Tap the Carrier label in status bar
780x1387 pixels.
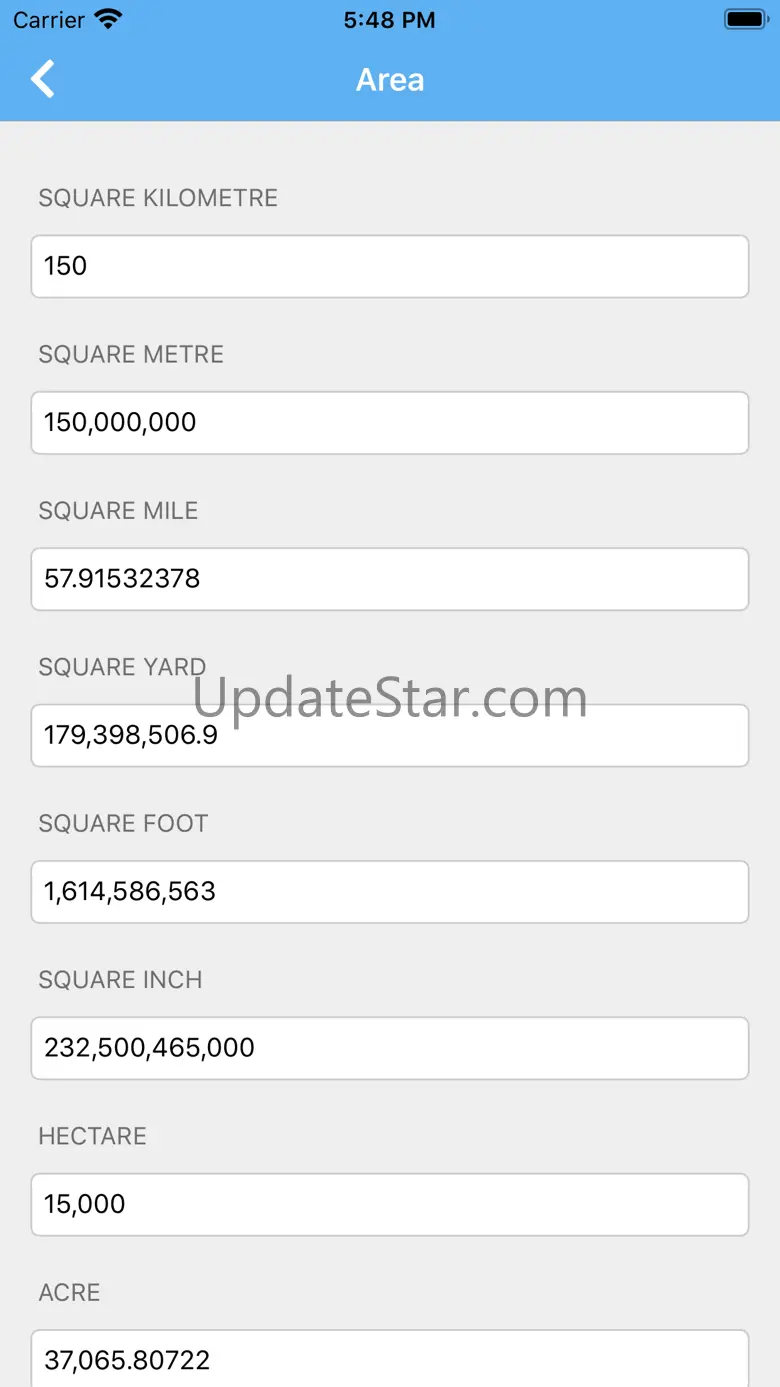(x=49, y=20)
